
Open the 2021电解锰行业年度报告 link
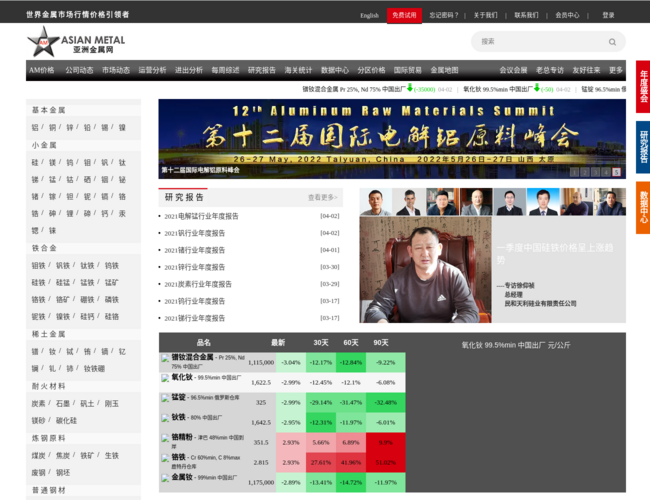tap(201, 216)
